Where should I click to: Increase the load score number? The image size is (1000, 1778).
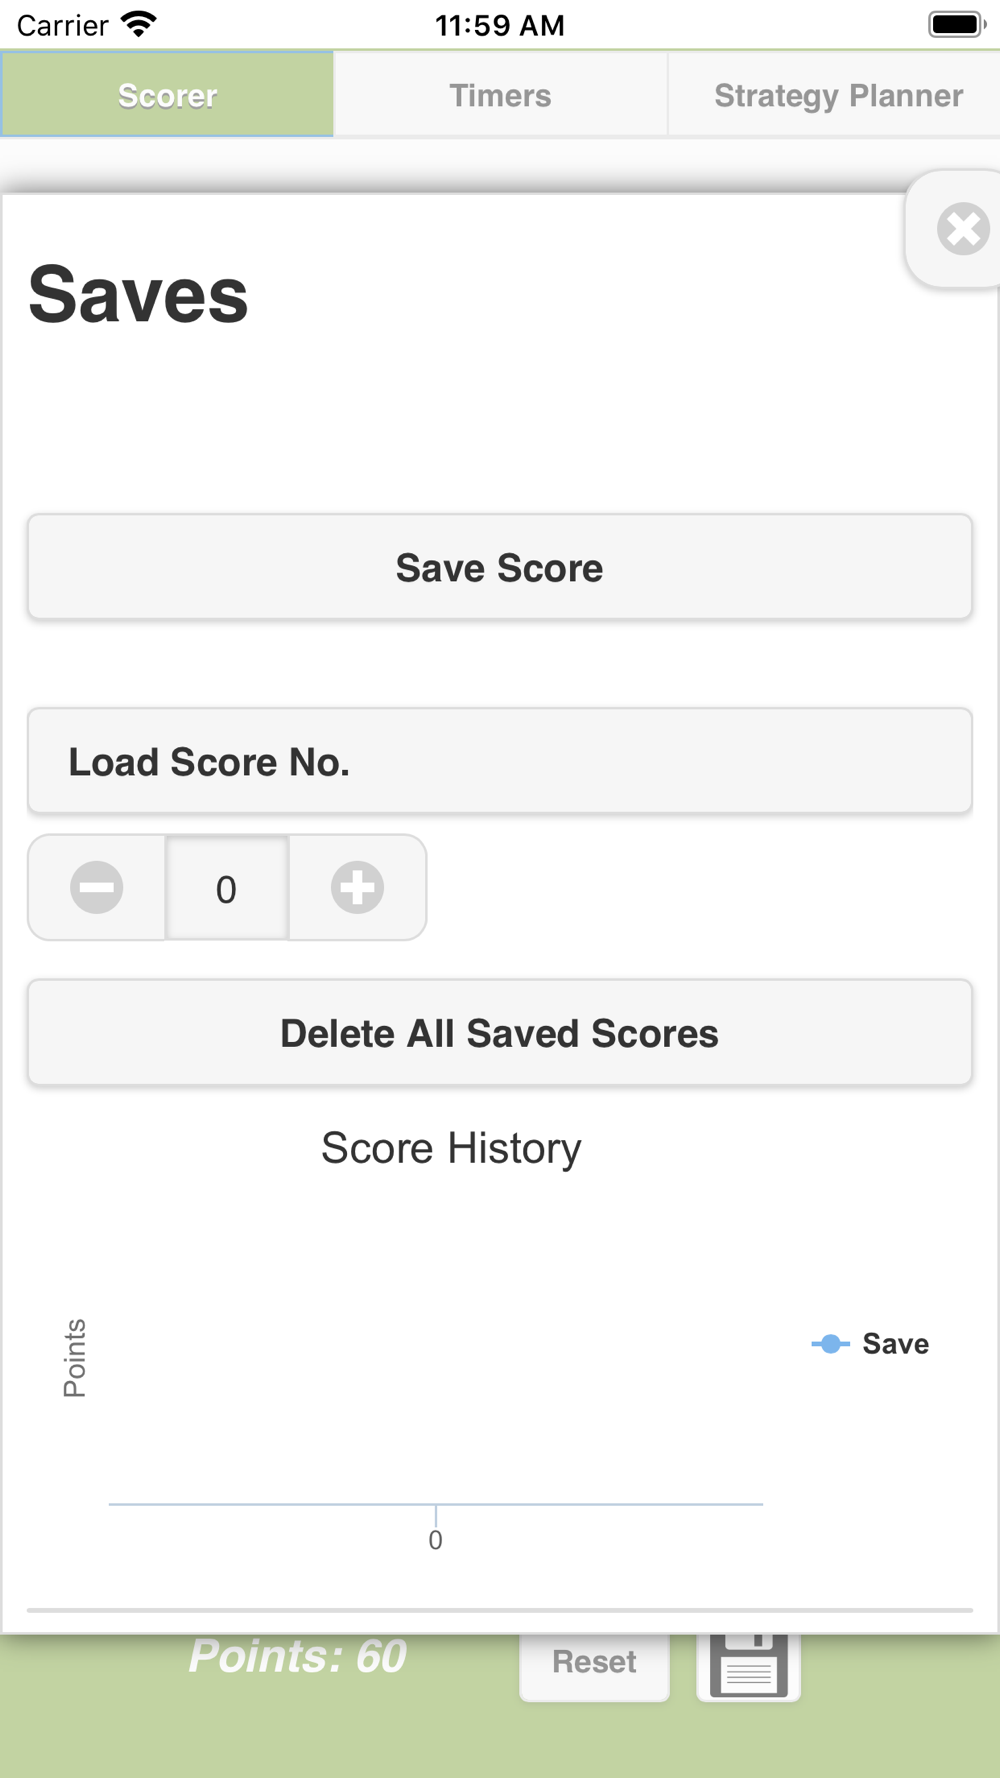pos(357,888)
